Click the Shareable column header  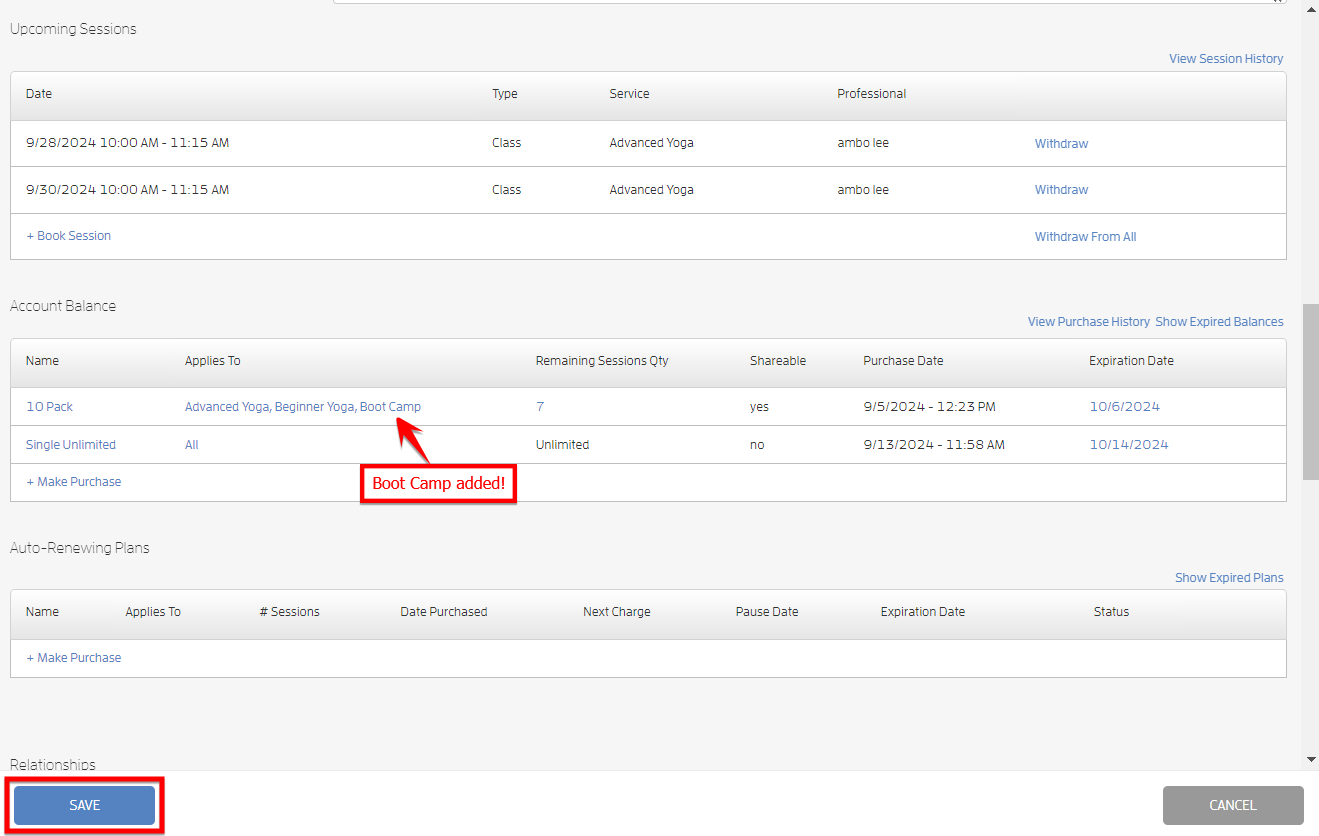pyautogui.click(x=778, y=361)
